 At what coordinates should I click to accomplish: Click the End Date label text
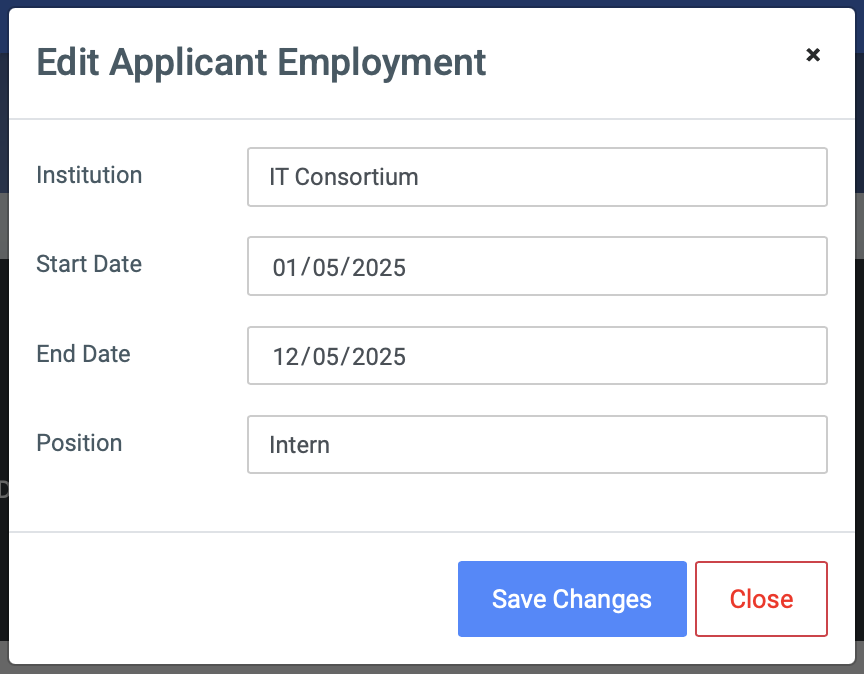coord(83,354)
